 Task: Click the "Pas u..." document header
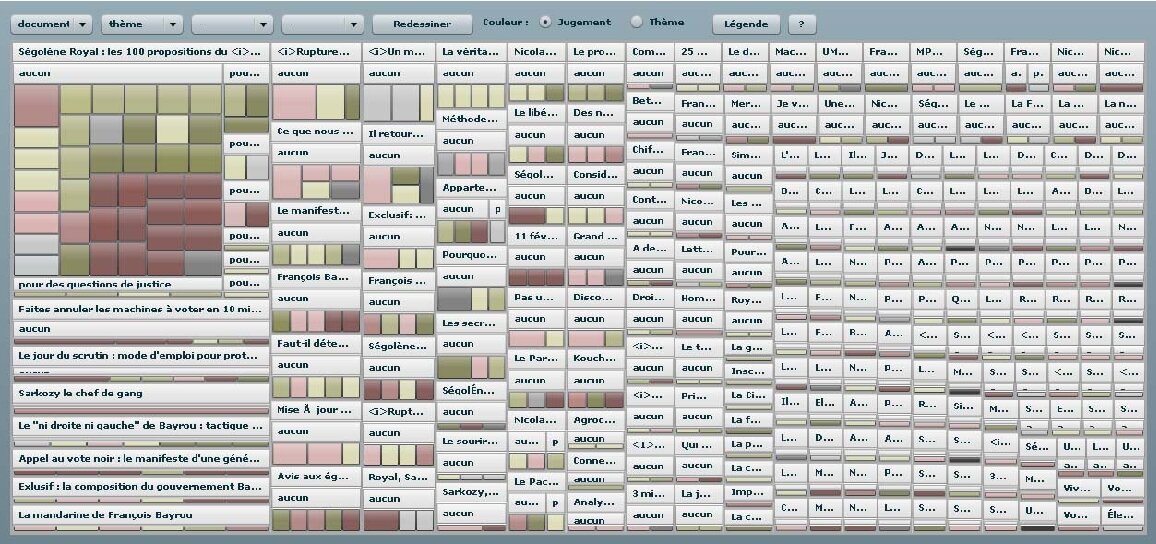click(x=537, y=298)
